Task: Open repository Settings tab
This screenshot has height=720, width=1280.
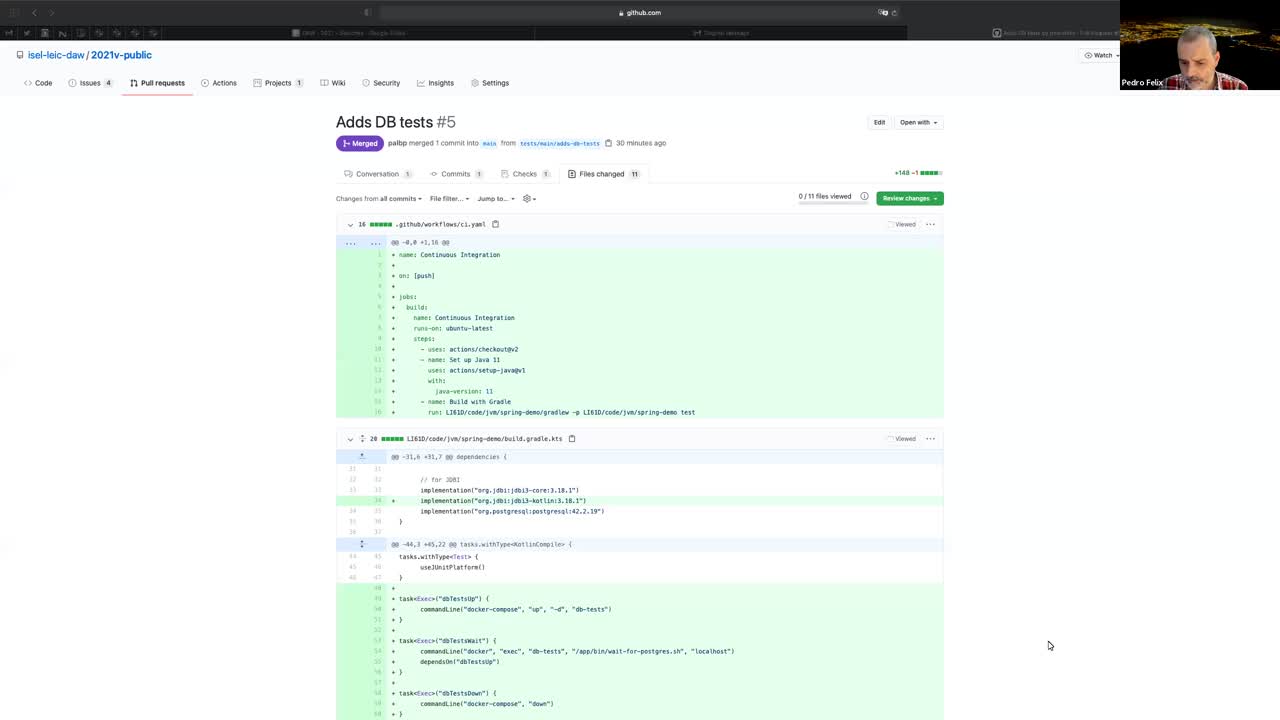Action: click(490, 83)
